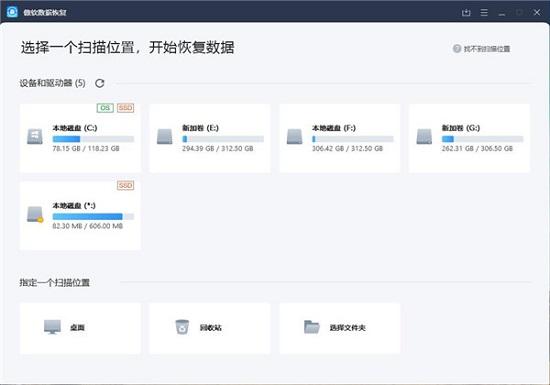Image resolution: width=550 pixels, height=385 pixels.
Task: Click the help question mark icon
Action: tap(457, 49)
